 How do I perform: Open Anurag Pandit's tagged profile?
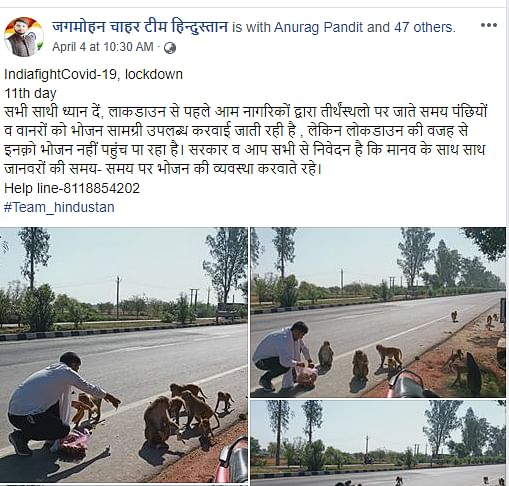pos(318,27)
